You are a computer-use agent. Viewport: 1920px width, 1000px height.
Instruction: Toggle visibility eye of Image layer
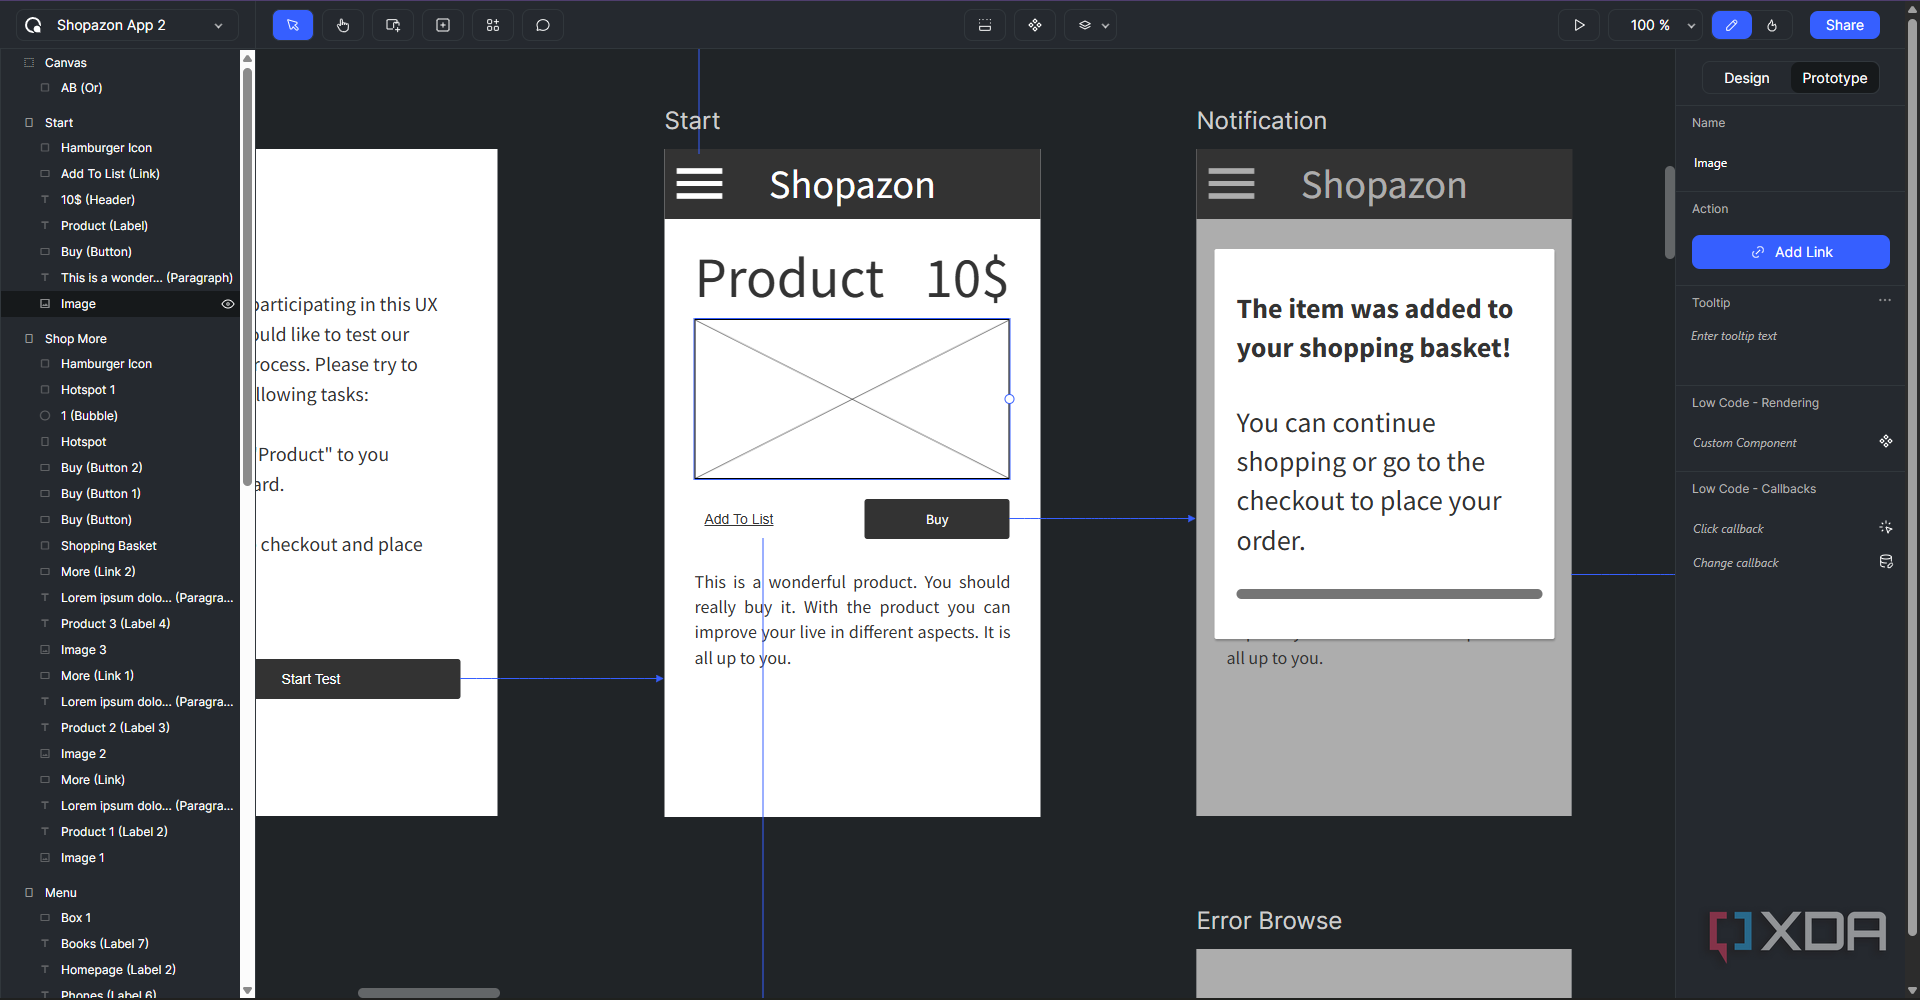228,304
